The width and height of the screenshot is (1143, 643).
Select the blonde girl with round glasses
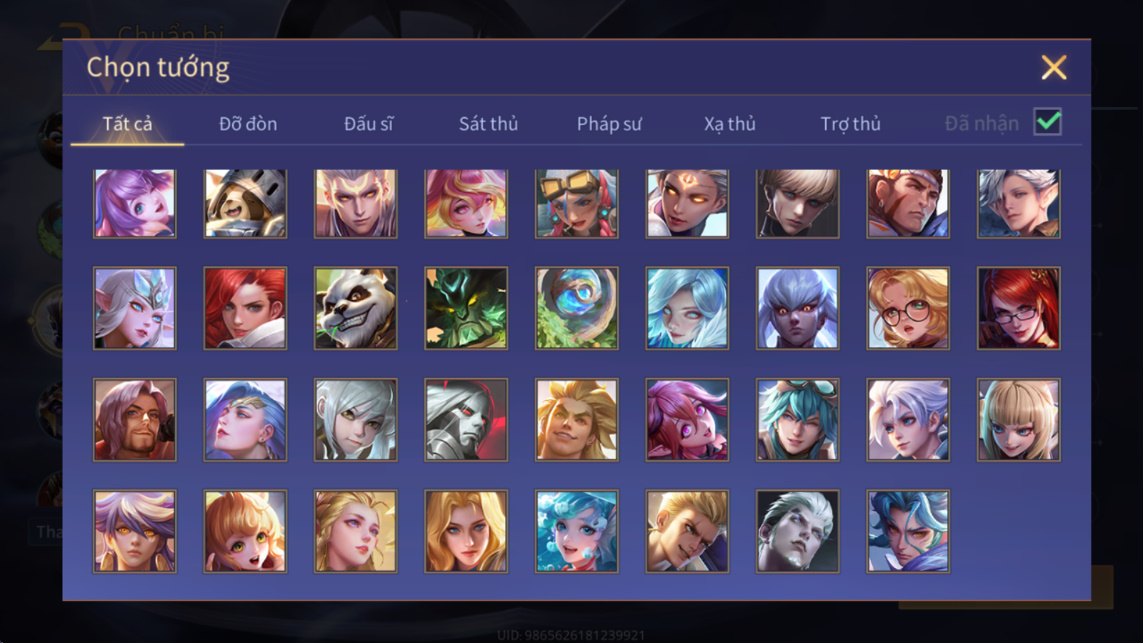point(908,308)
